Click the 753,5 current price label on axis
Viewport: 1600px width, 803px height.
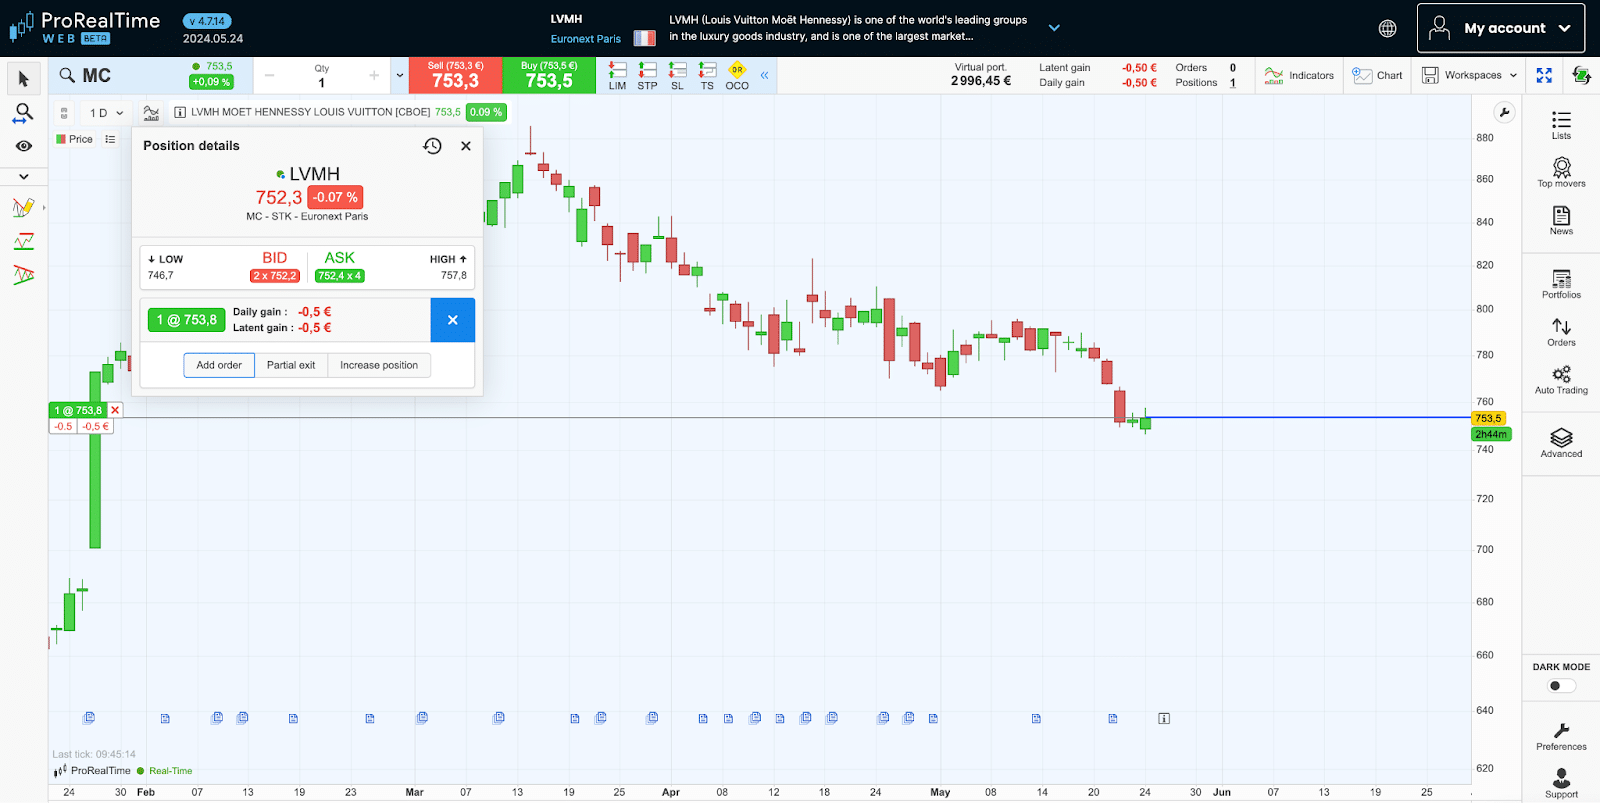pos(1489,418)
